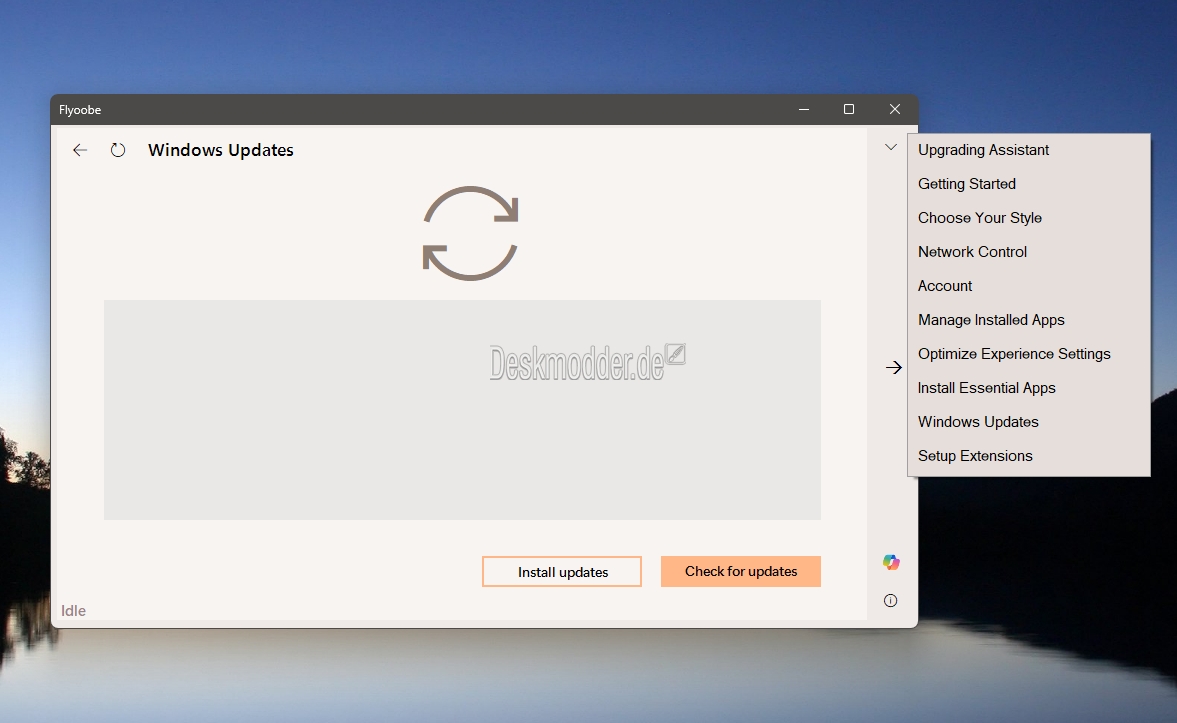Go to next page with right arrow icon
1177x723 pixels.
tap(893, 367)
